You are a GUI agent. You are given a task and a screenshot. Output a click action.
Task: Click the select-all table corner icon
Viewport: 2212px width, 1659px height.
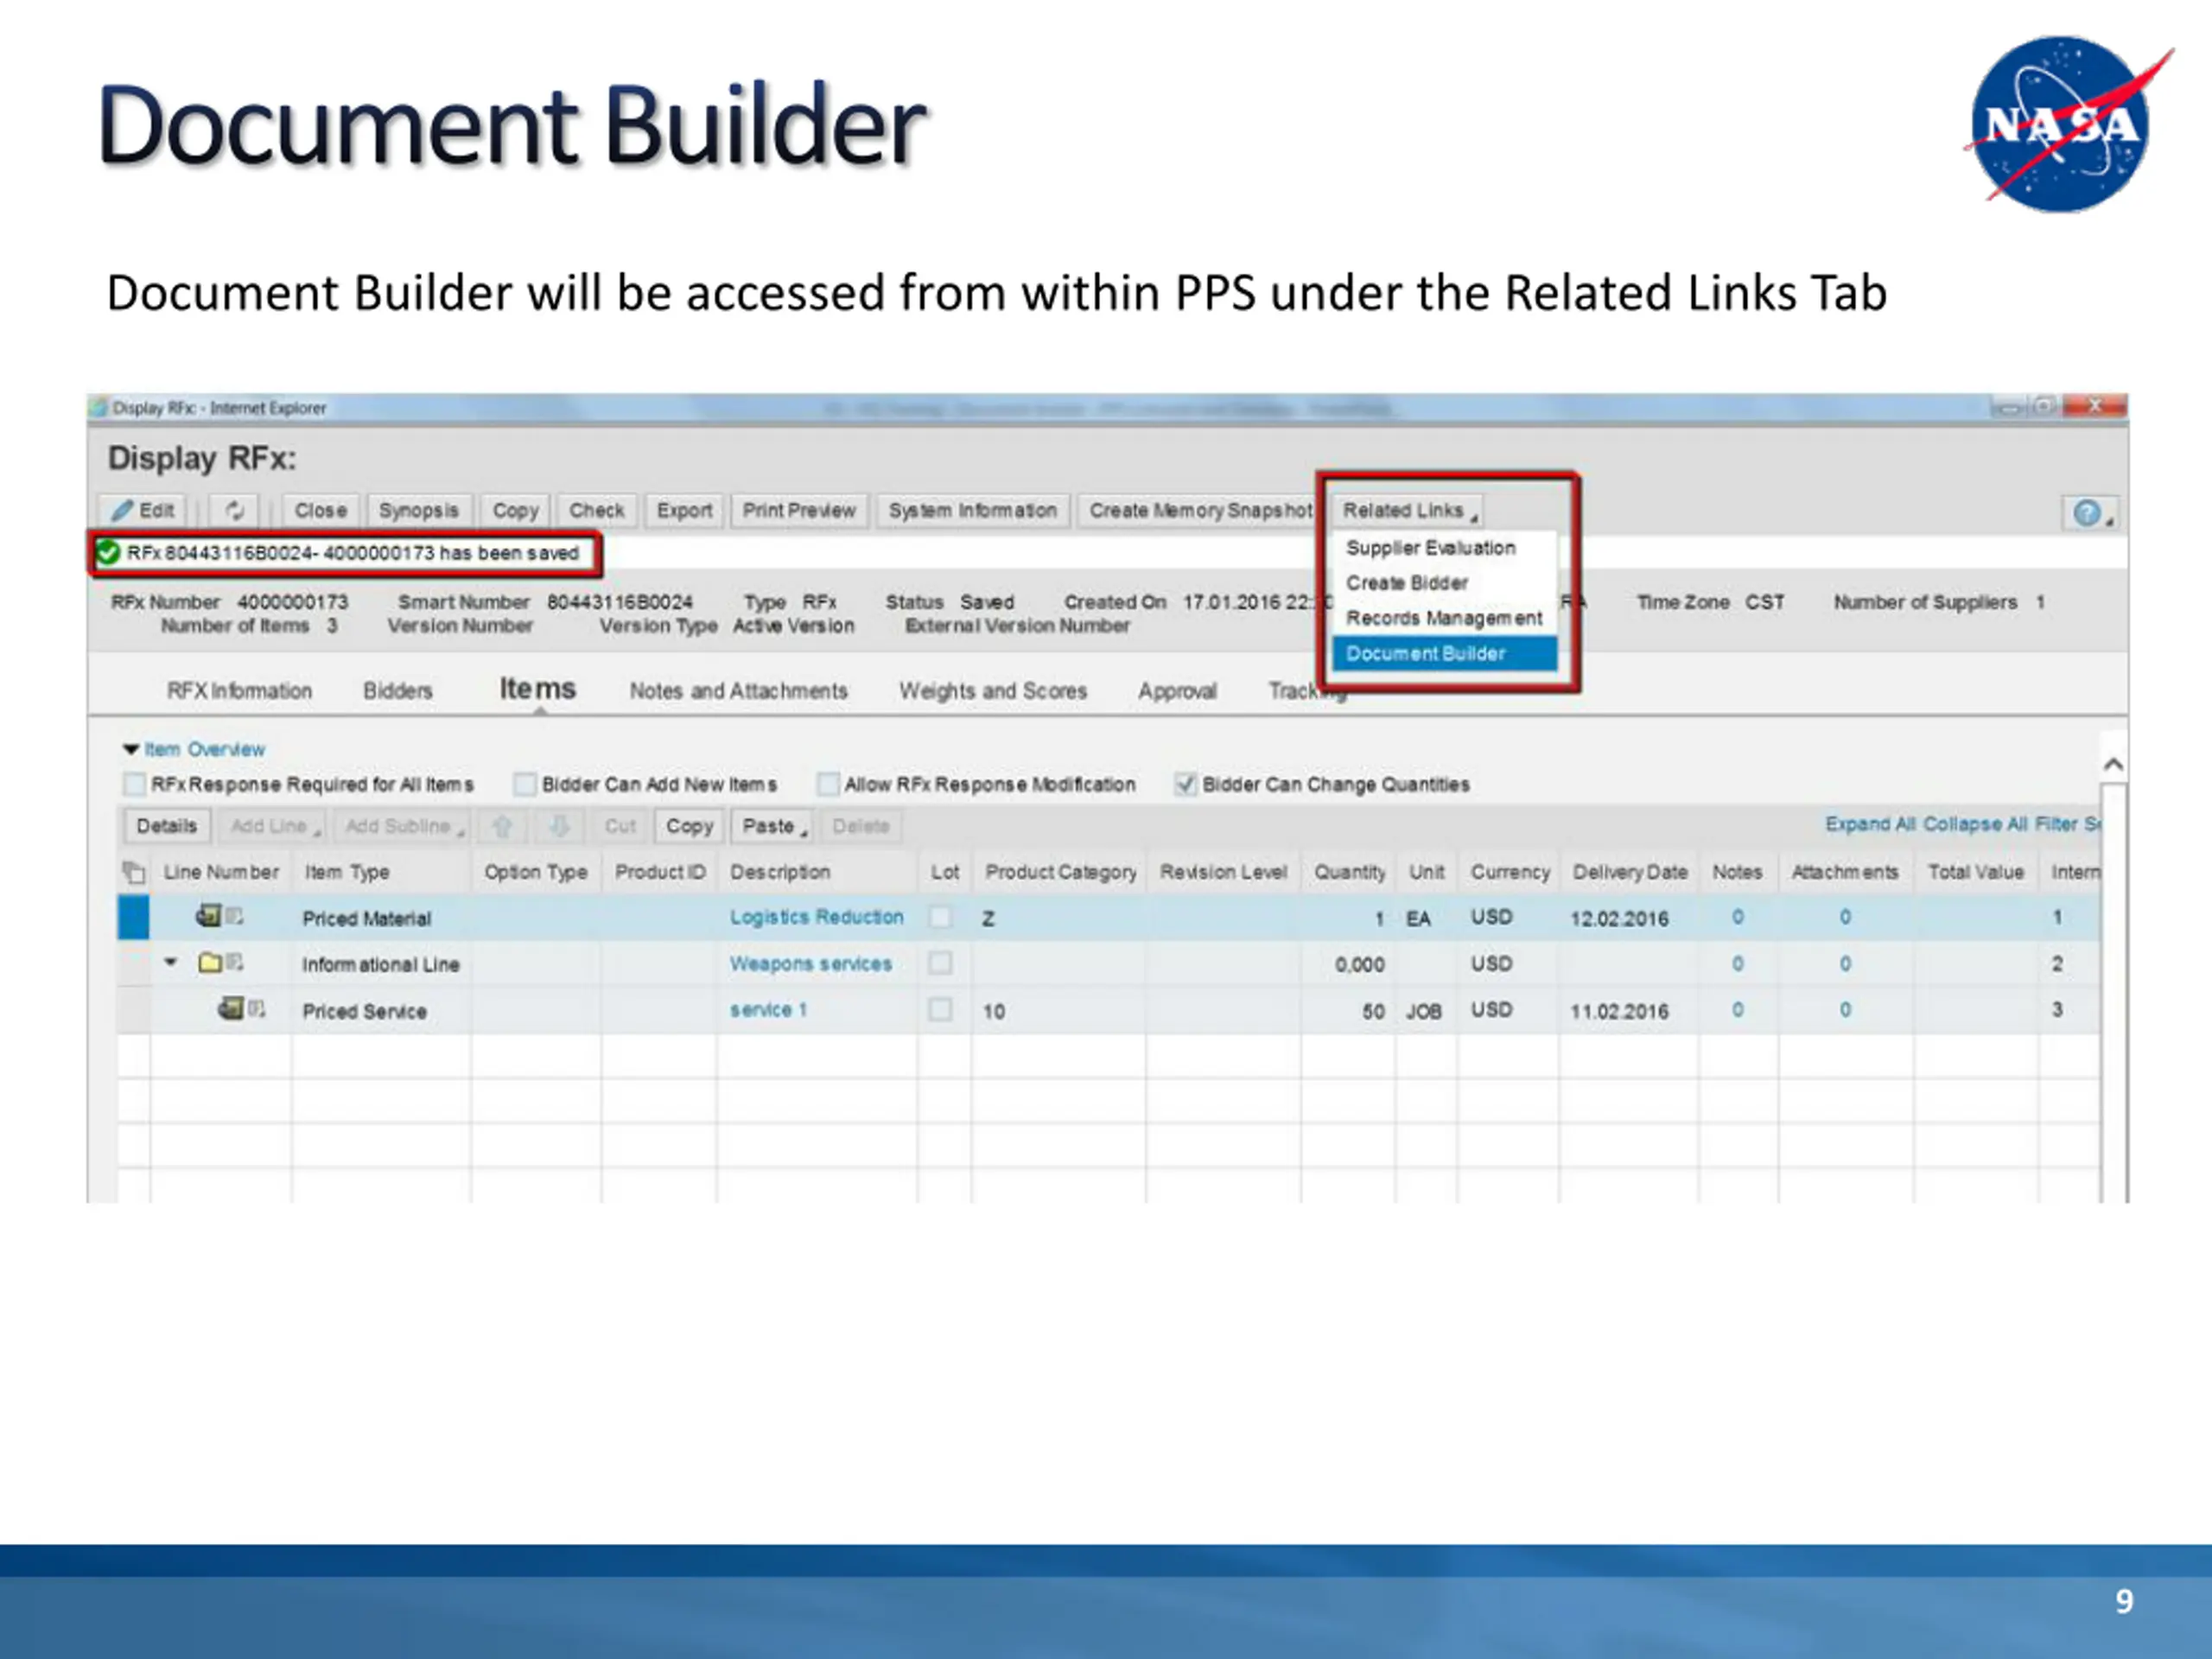pyautogui.click(x=133, y=872)
